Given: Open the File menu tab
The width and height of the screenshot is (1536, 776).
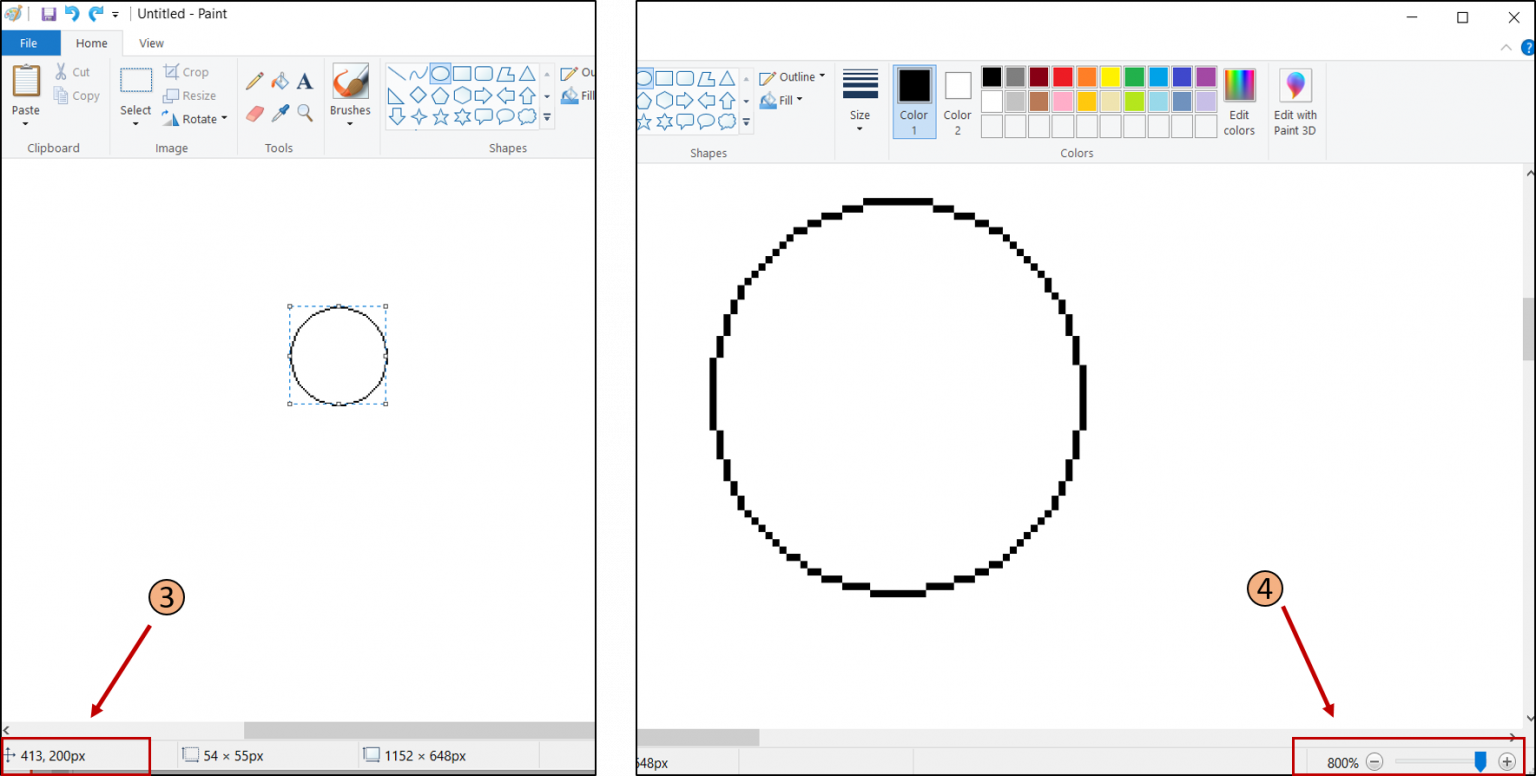Looking at the screenshot, I should pos(29,43).
